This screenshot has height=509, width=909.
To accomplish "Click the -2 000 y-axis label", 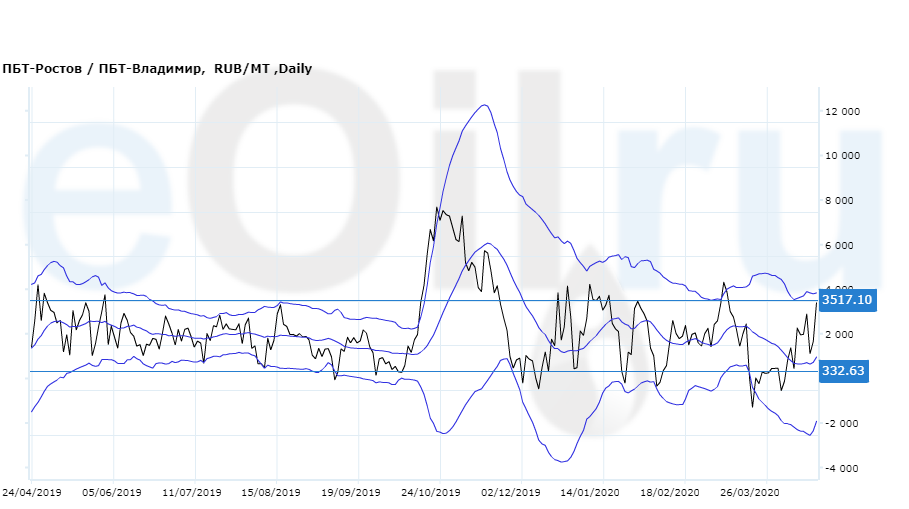I will pyautogui.click(x=842, y=424).
